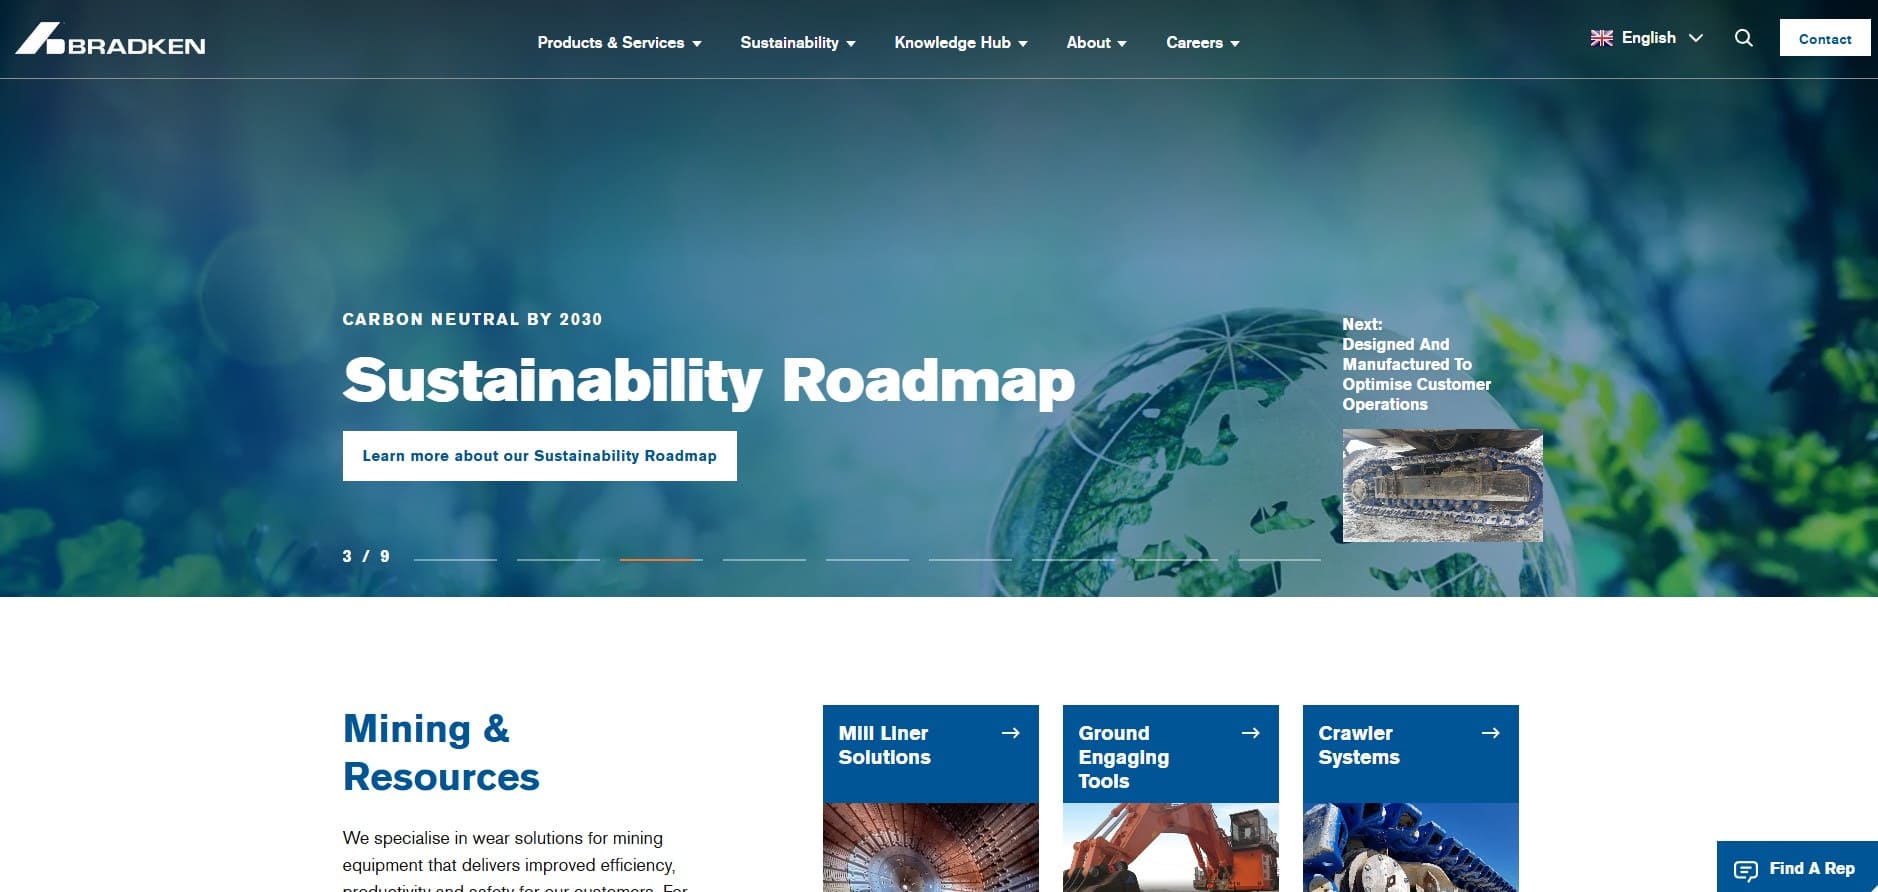The width and height of the screenshot is (1878, 892).
Task: Expand the Products & Services dropdown arrow
Action: pos(697,44)
